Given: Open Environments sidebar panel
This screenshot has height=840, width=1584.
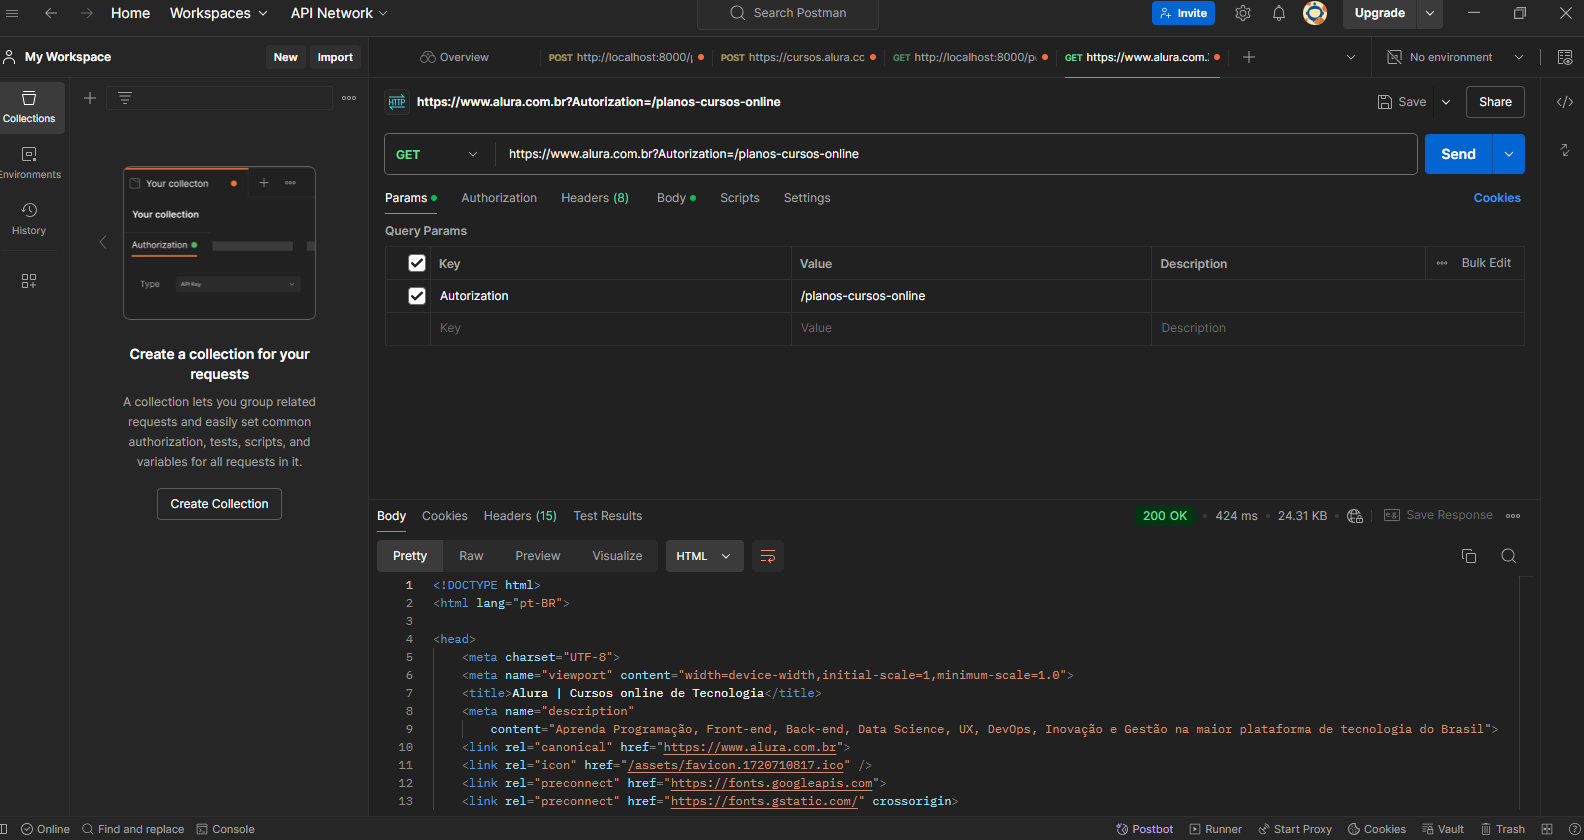Looking at the screenshot, I should pos(29,163).
